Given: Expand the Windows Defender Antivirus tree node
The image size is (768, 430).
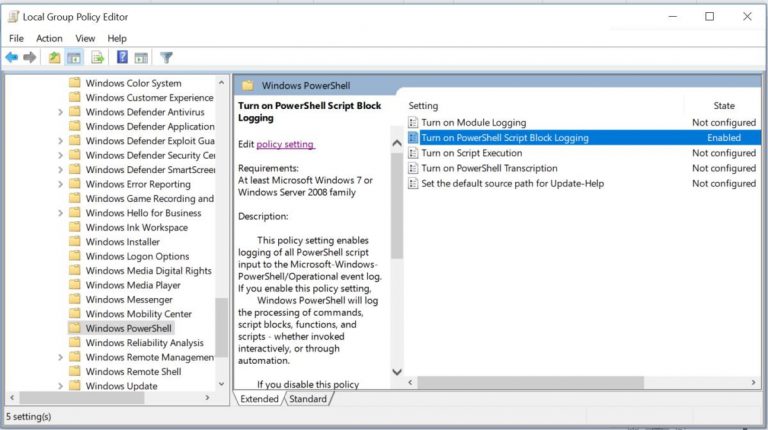Looking at the screenshot, I should [60, 113].
